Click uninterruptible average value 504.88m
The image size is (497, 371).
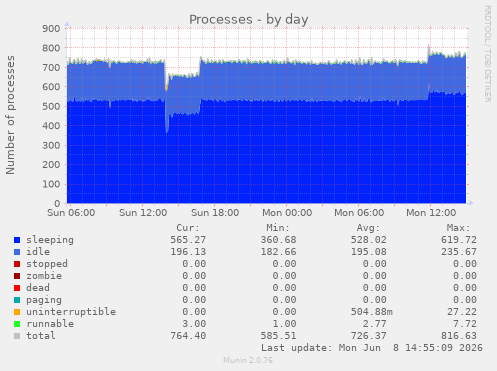point(372,312)
